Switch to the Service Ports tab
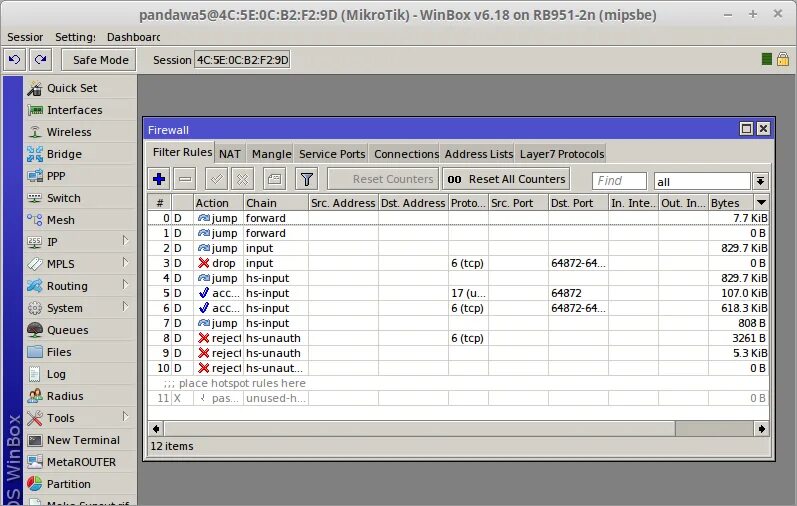 click(332, 154)
